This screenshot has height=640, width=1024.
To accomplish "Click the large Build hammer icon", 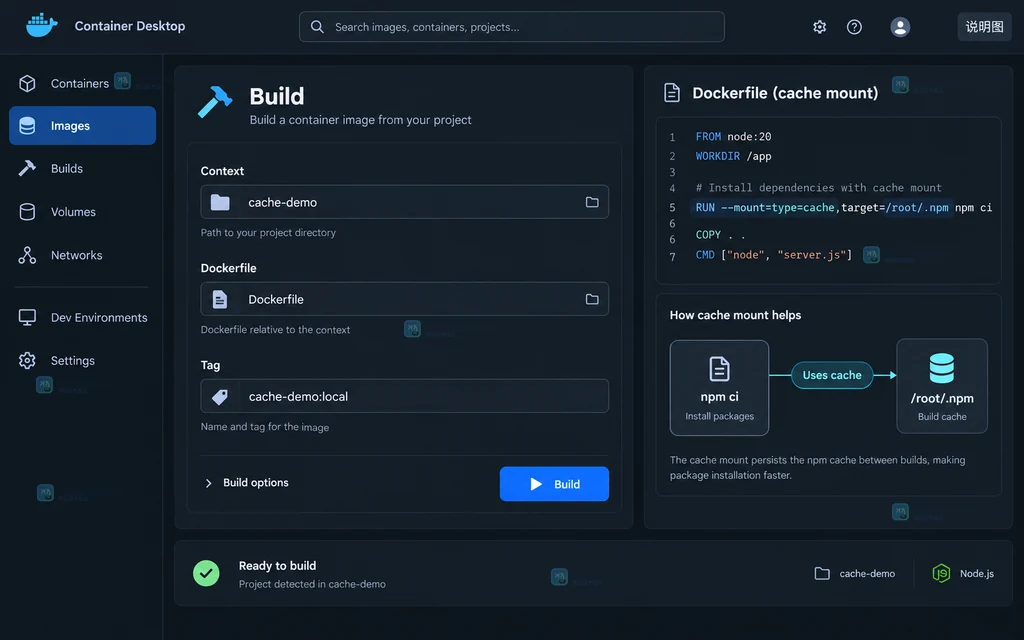I will [x=215, y=102].
